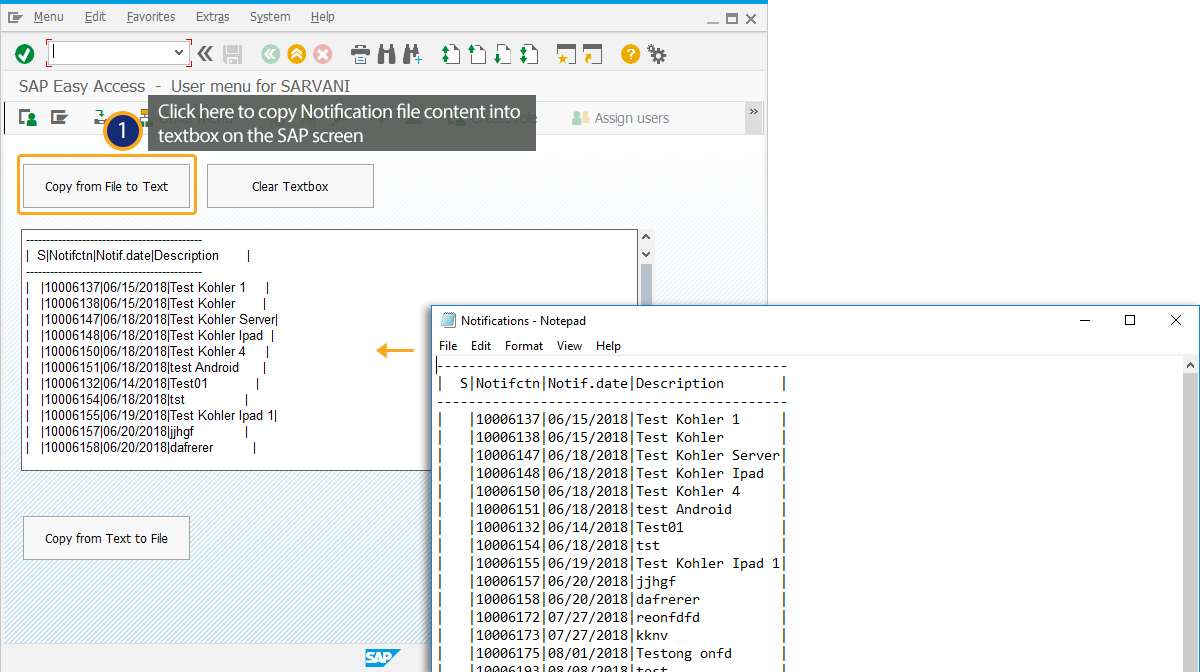Click row 10006158 dafrerer in SAP textbox
The image size is (1200, 672).
click(x=142, y=447)
